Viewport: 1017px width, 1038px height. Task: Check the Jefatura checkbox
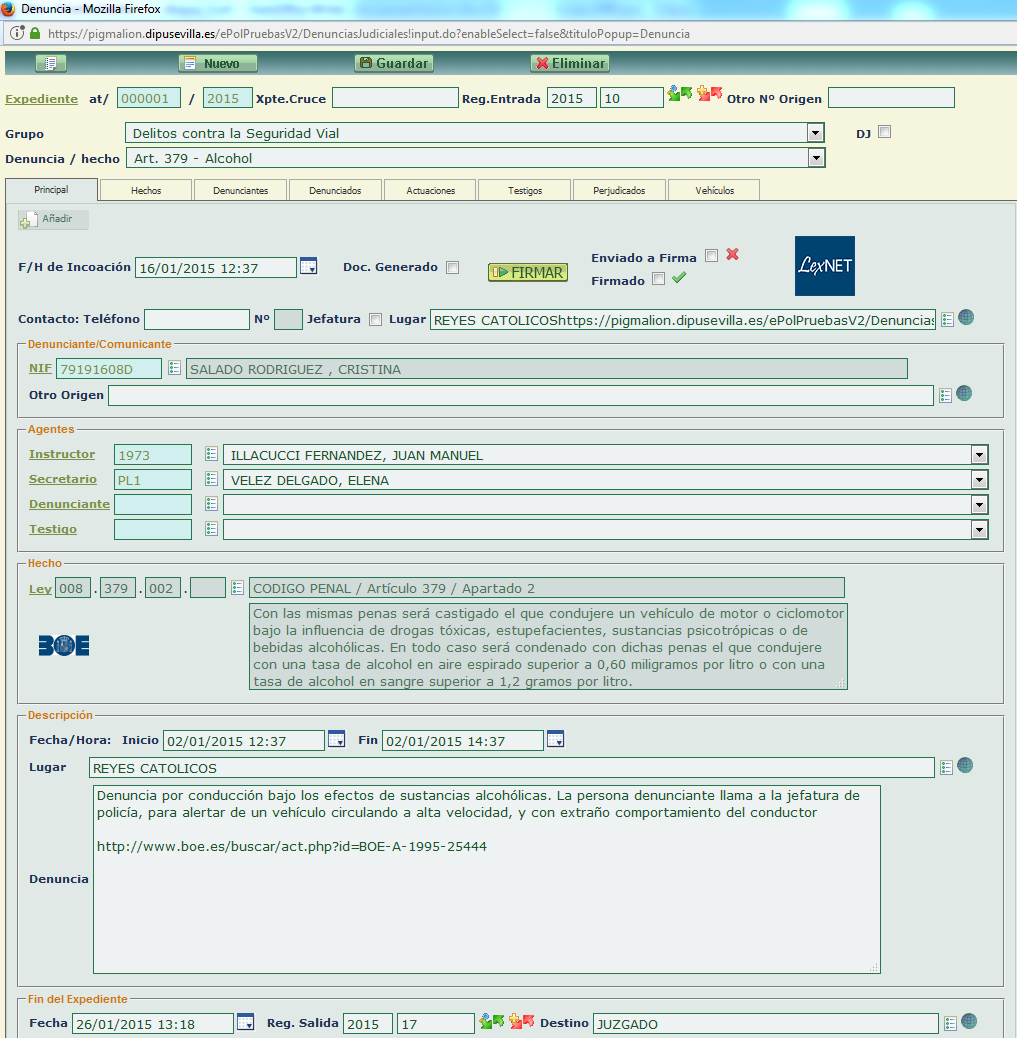tap(375, 319)
